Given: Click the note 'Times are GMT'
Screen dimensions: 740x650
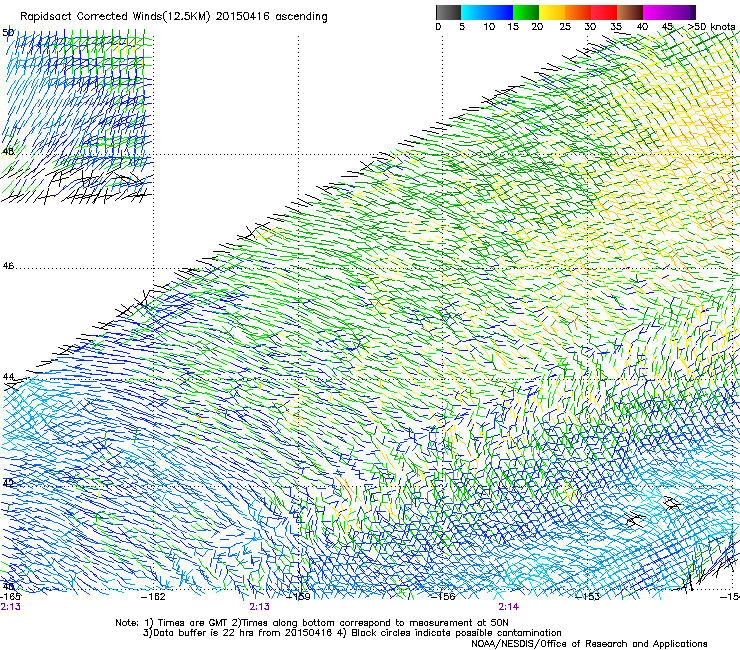Looking at the screenshot, I should (193, 623).
